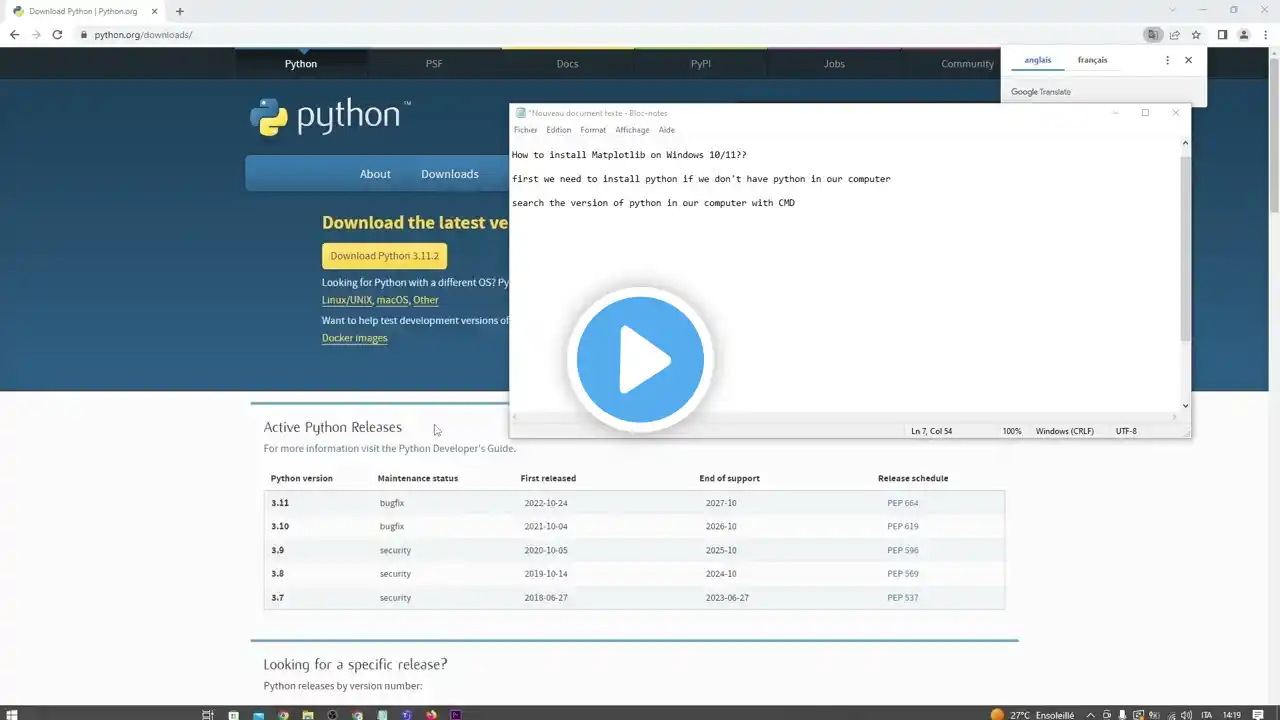Click Notepad's vertical scrollbar down arrow
The width and height of the screenshot is (1280, 720).
coord(1186,405)
